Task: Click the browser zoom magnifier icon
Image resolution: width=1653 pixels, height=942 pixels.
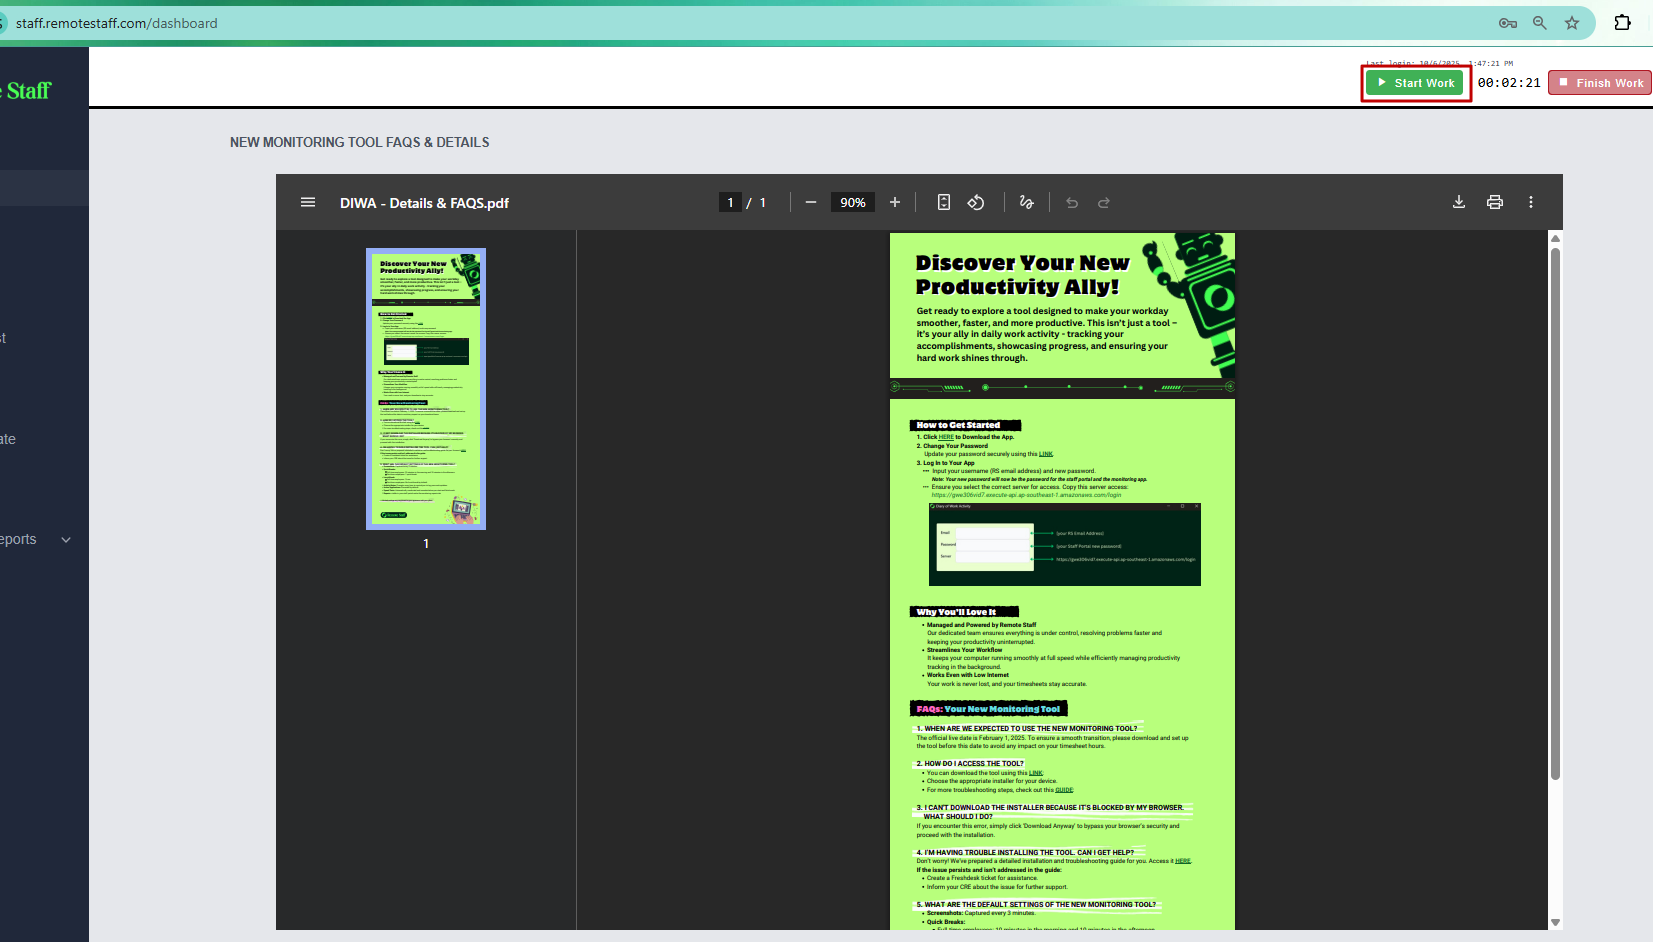Action: pos(1540,23)
